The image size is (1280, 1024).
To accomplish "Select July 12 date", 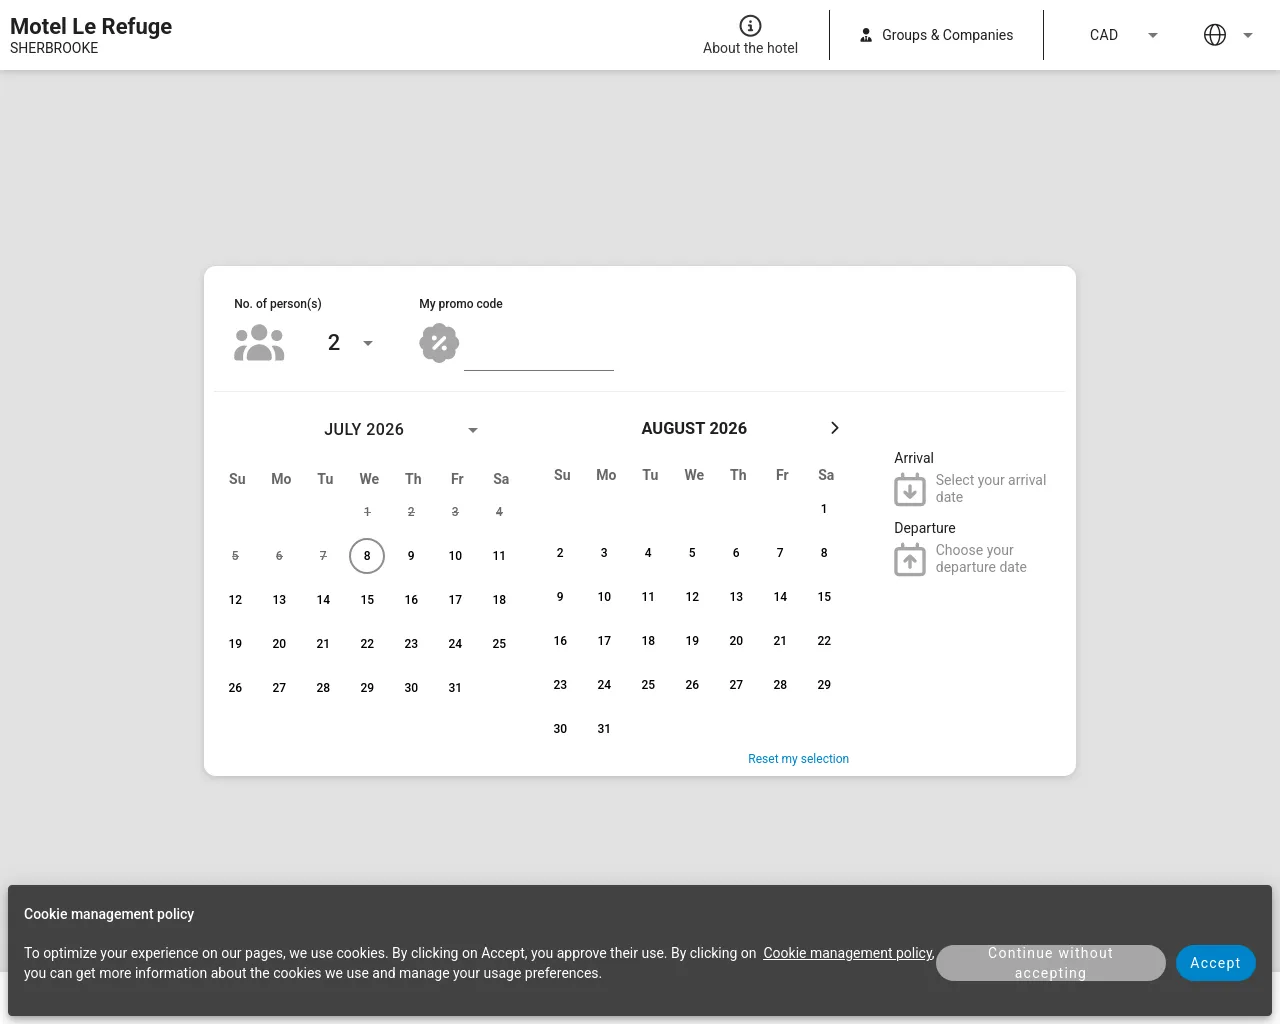I will point(235,600).
